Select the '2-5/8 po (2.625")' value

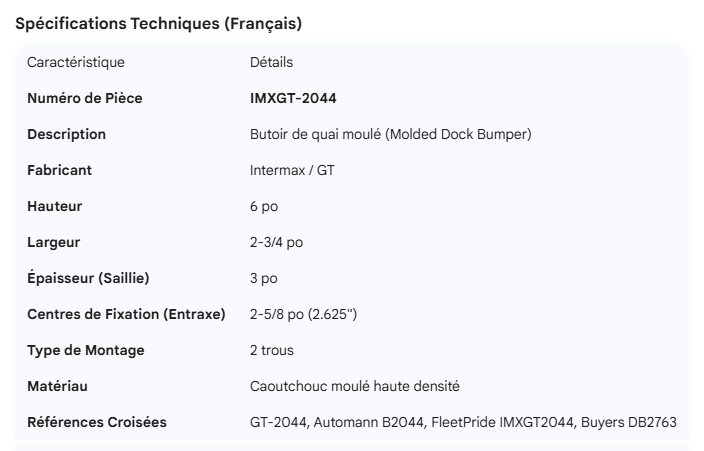click(x=303, y=314)
